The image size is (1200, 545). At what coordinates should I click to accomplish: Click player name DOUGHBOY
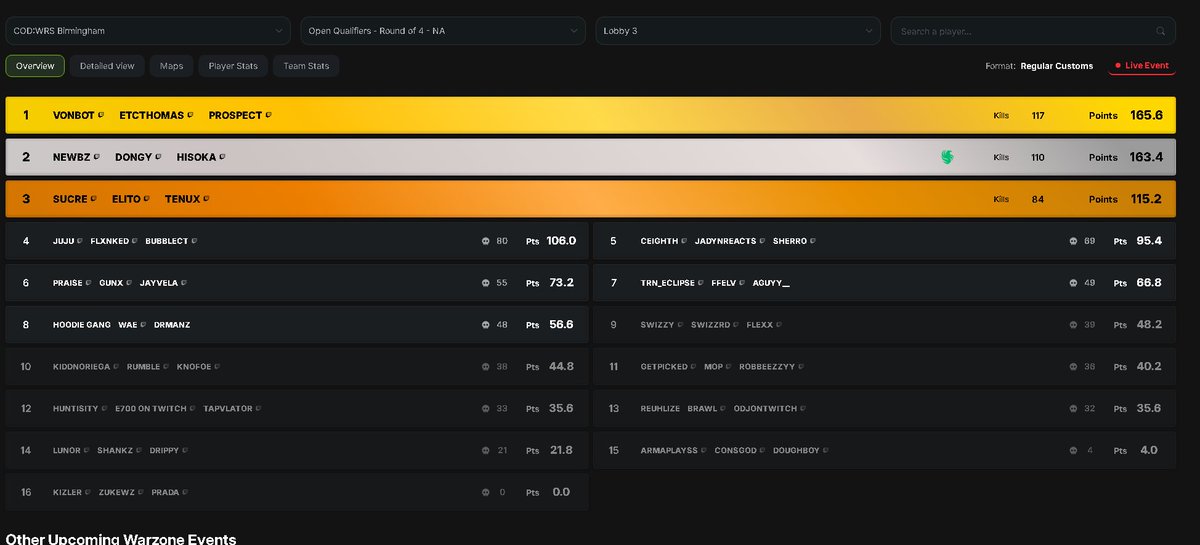point(795,451)
